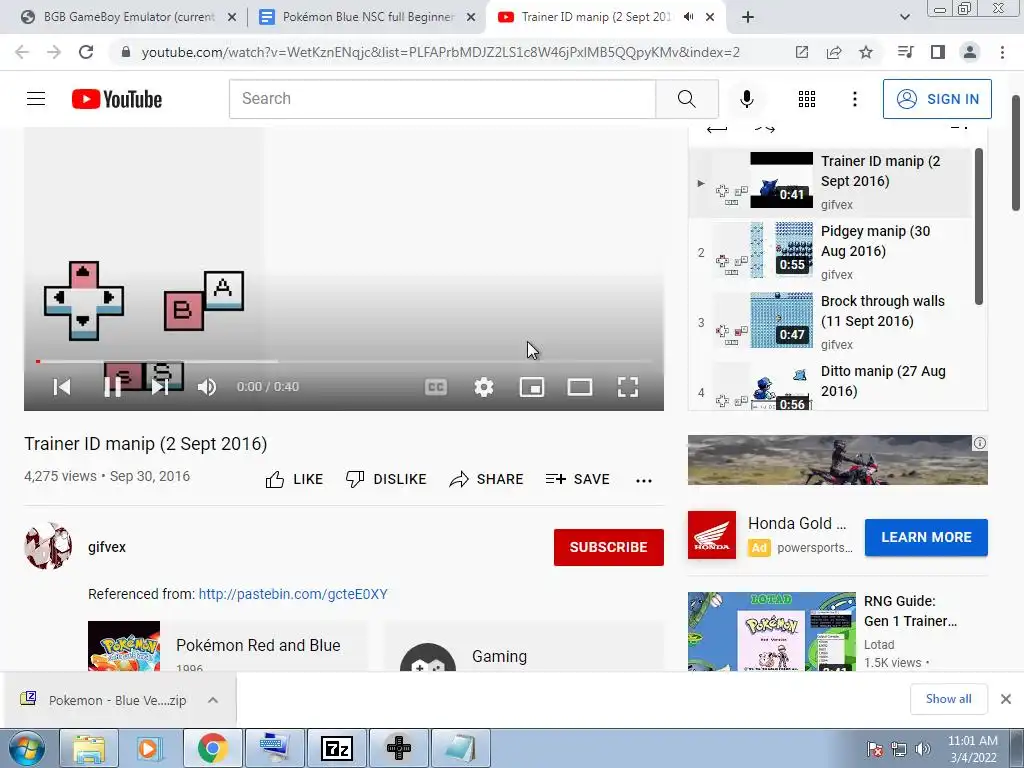Click the search magnifier button

pyautogui.click(x=686, y=99)
